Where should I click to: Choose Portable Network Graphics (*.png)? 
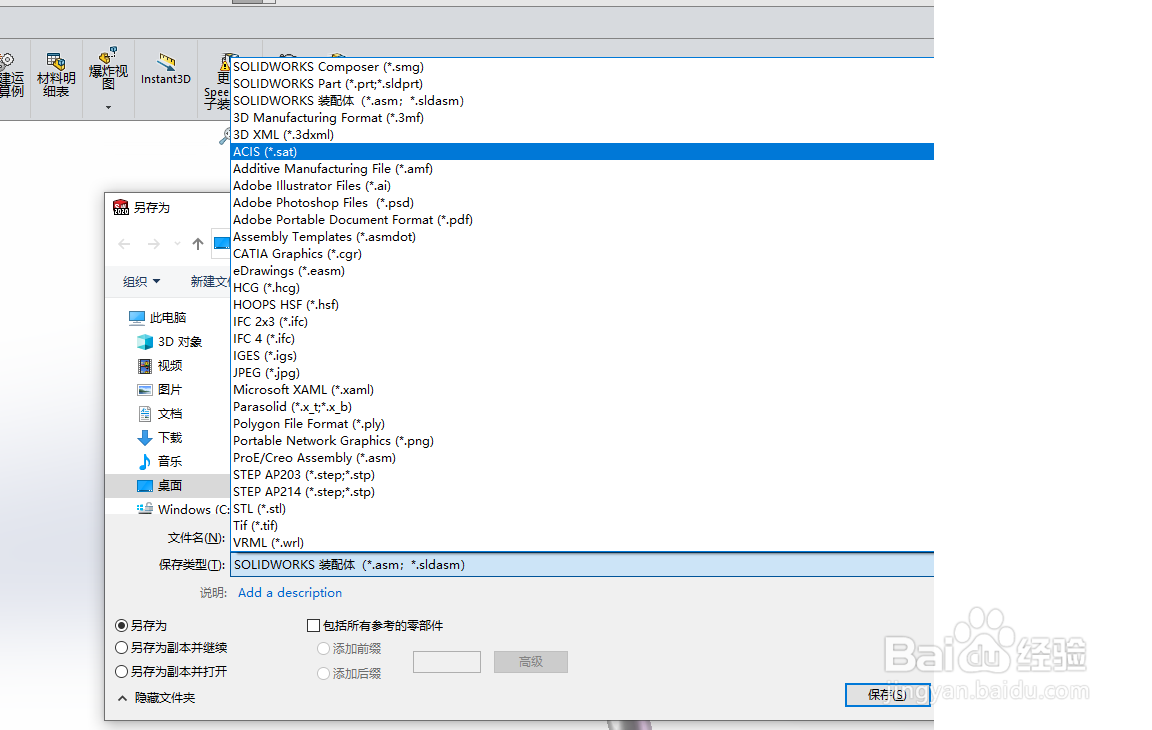point(582,441)
